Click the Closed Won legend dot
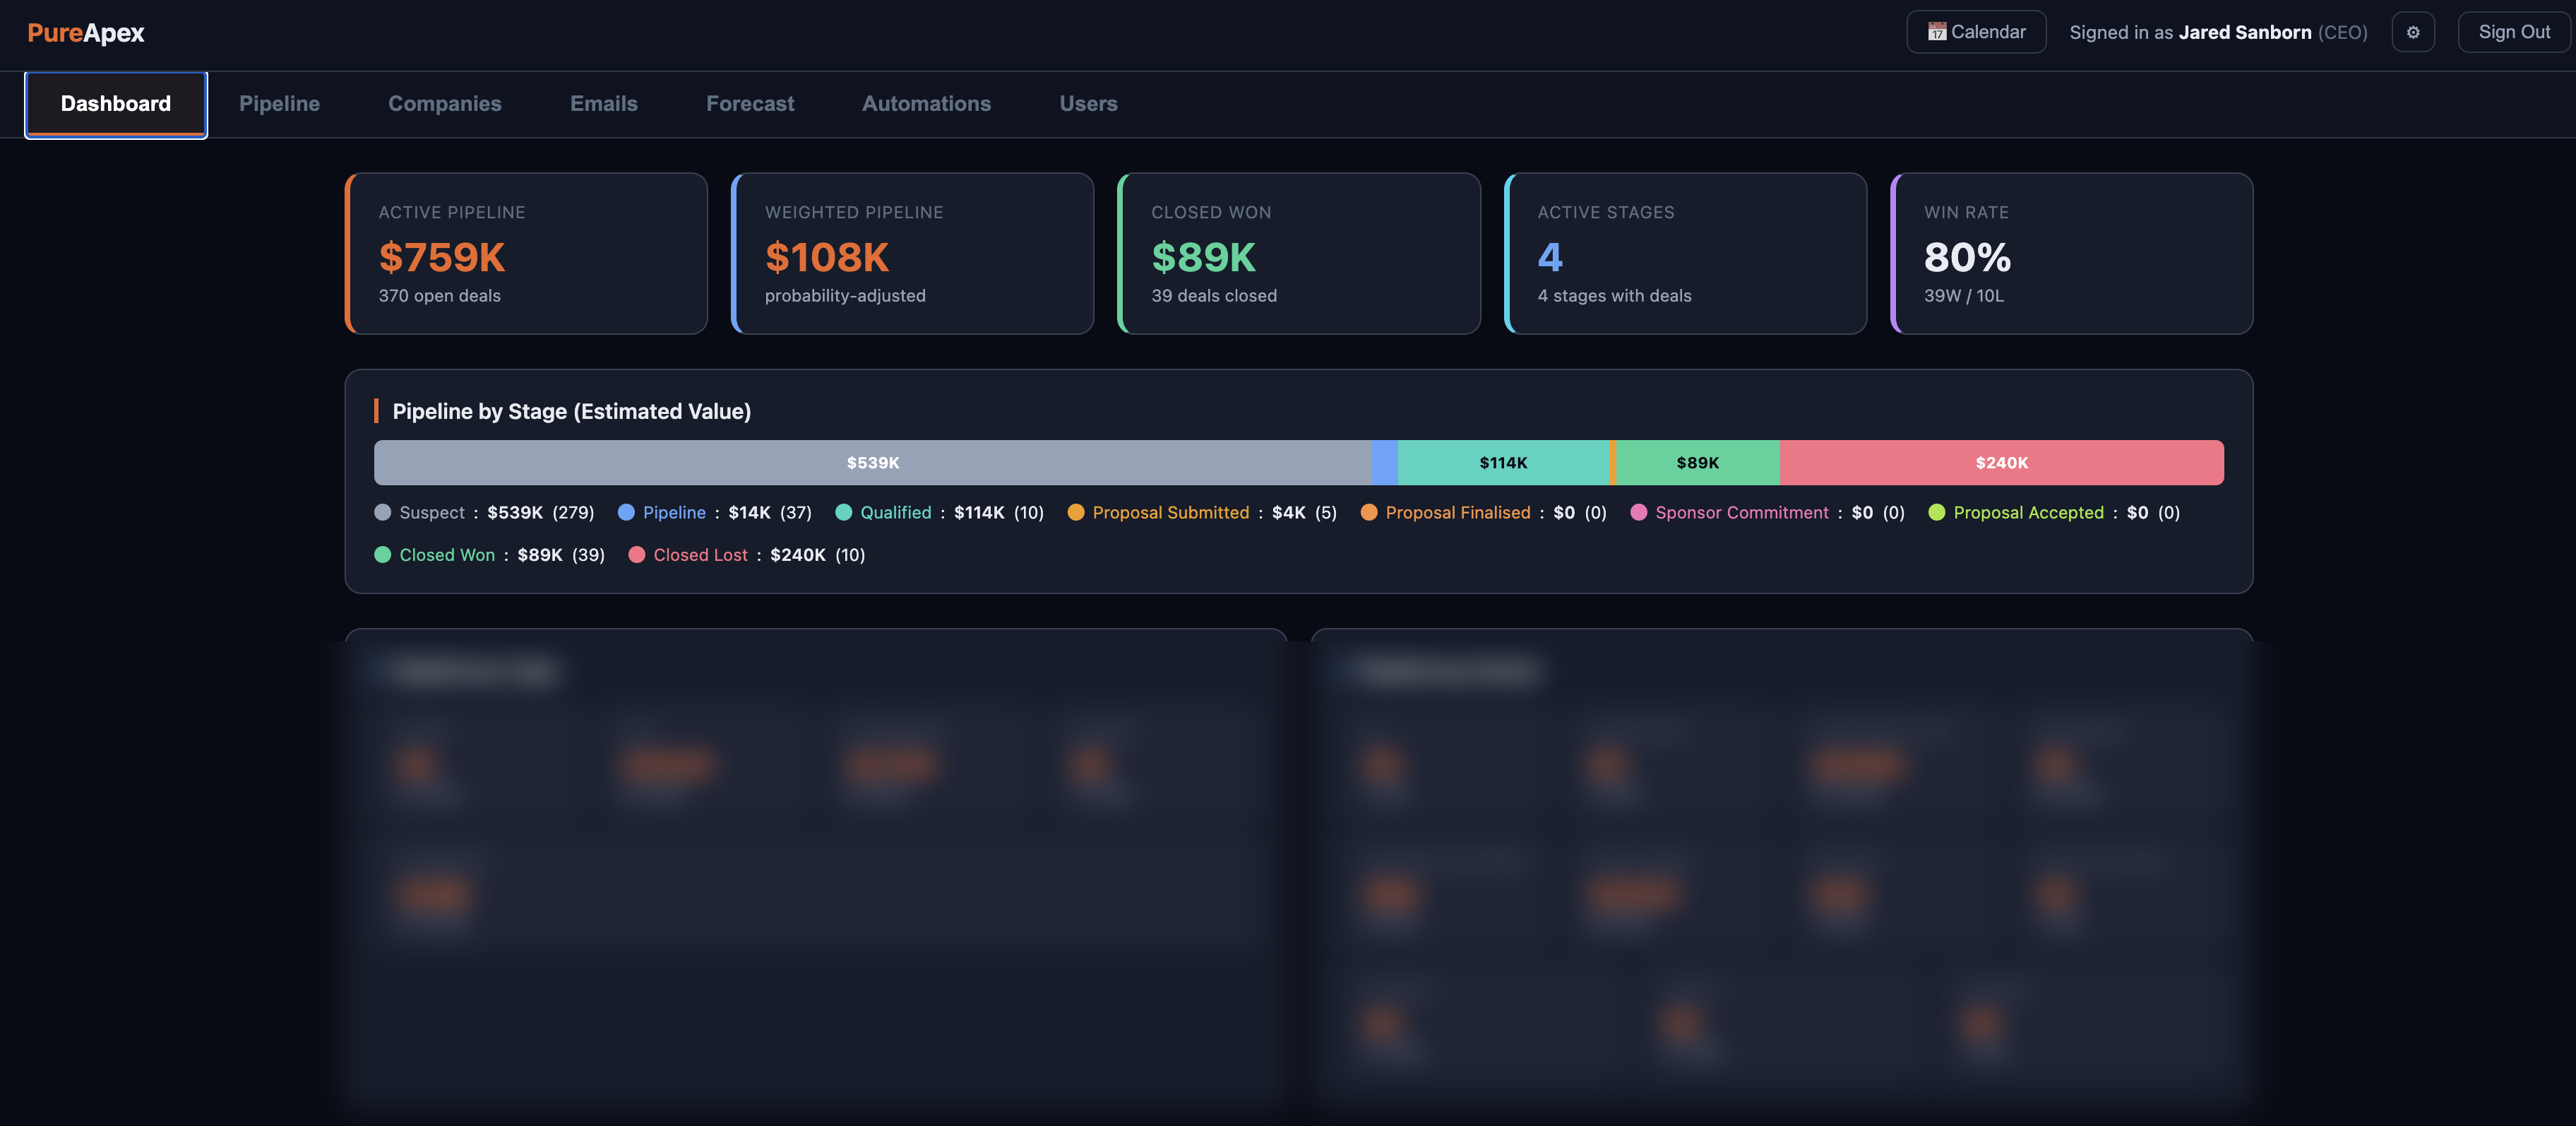The height and width of the screenshot is (1126, 2576). (382, 555)
